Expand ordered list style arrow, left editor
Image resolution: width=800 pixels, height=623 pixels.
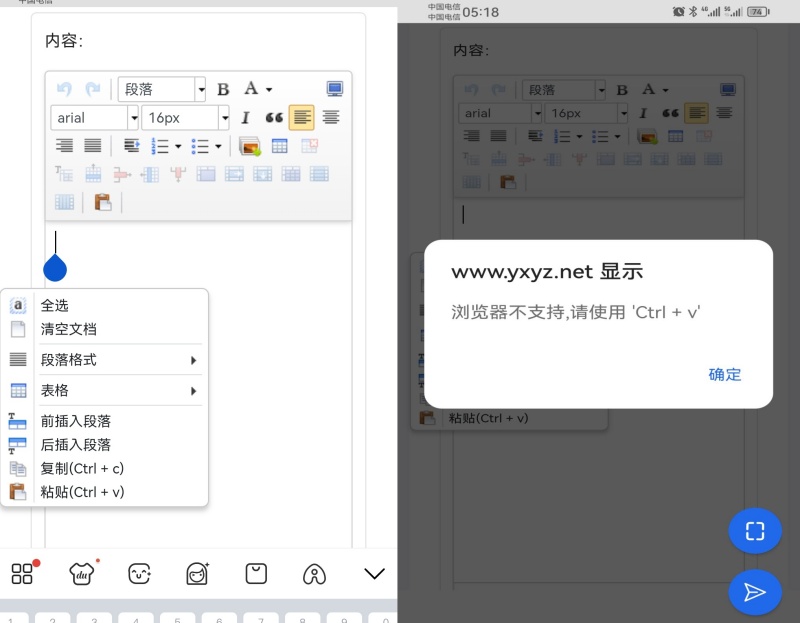point(178,146)
